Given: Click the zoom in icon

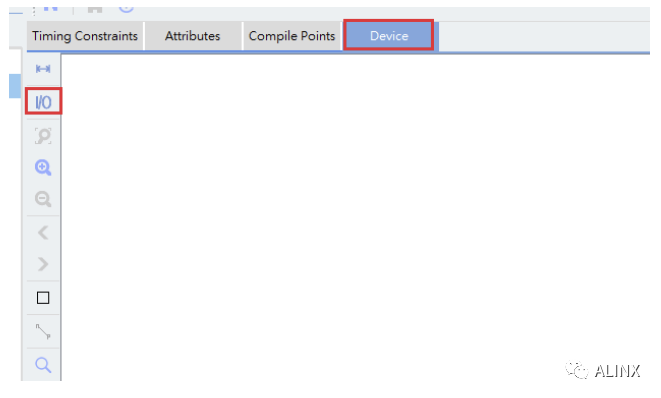Looking at the screenshot, I should 43,167.
